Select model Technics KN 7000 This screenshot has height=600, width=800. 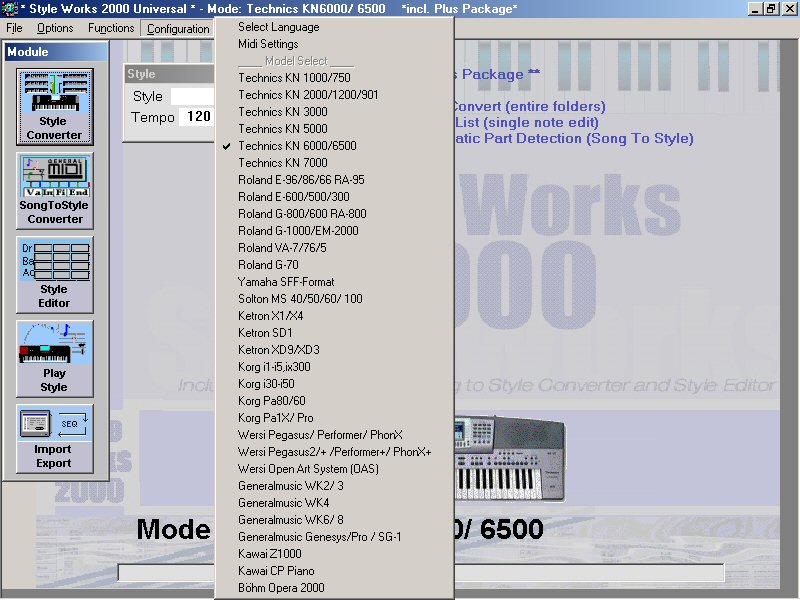(334, 163)
